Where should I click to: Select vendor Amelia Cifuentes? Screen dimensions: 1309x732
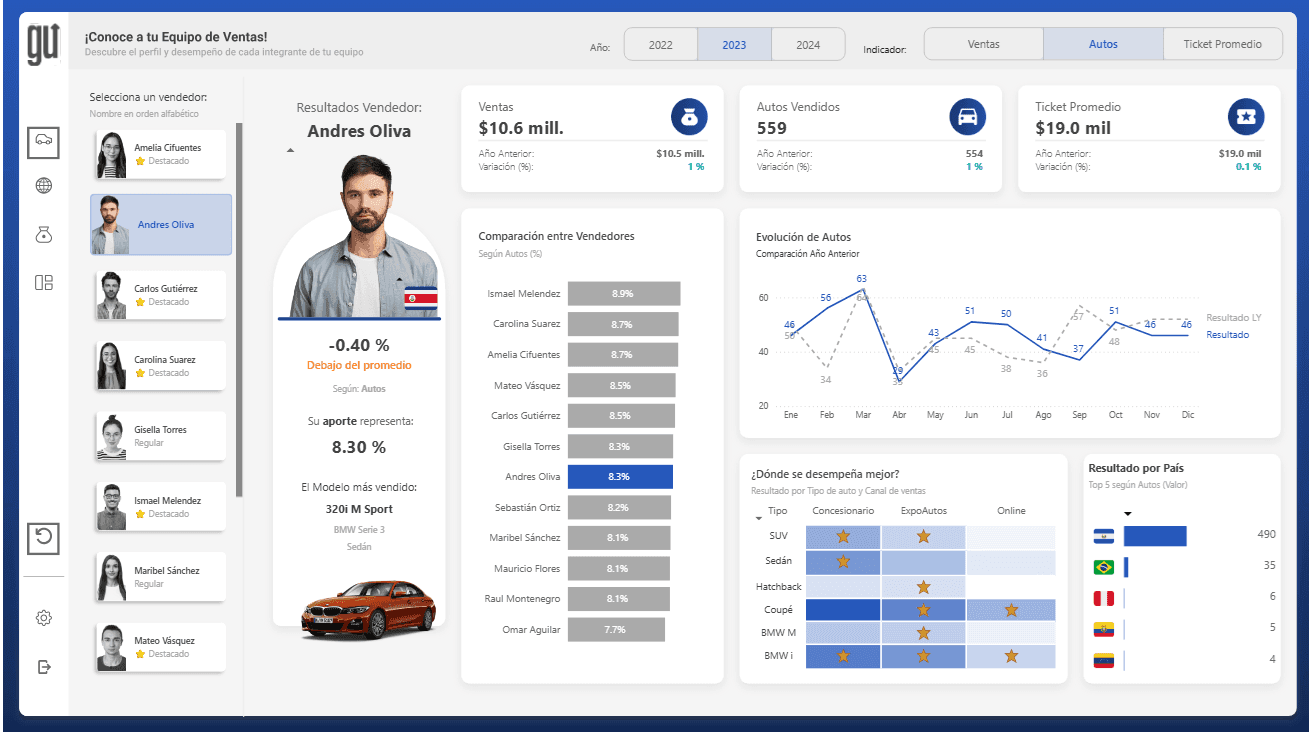tap(160, 154)
